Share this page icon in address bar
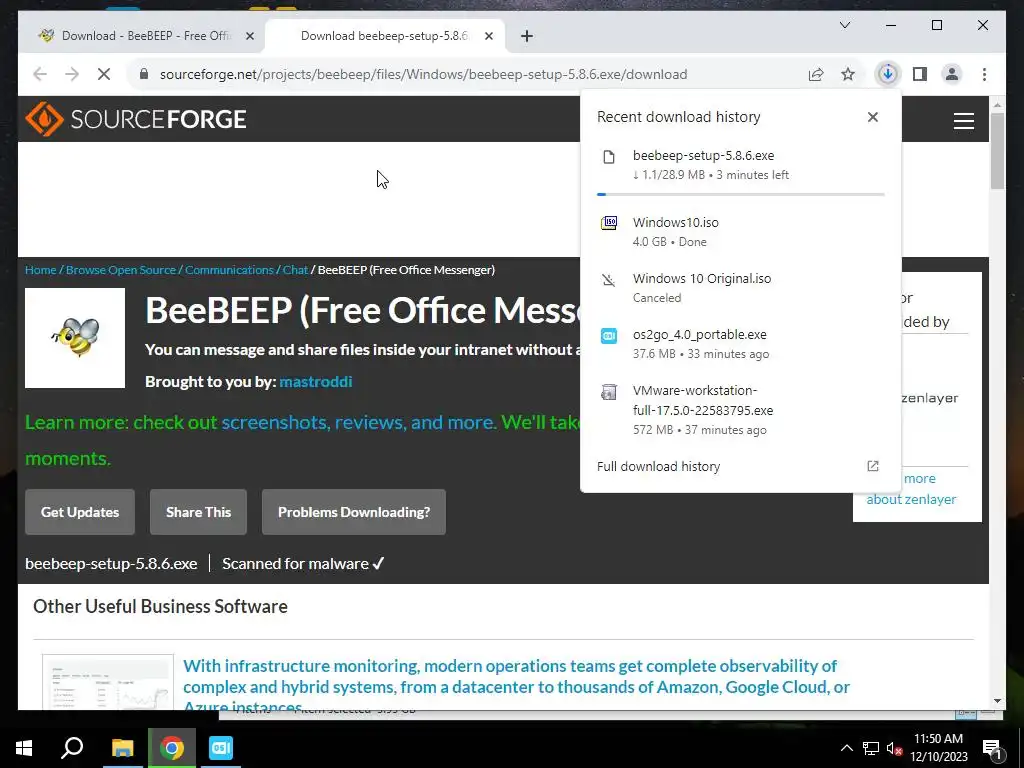This screenshot has height=768, width=1024. coord(816,74)
